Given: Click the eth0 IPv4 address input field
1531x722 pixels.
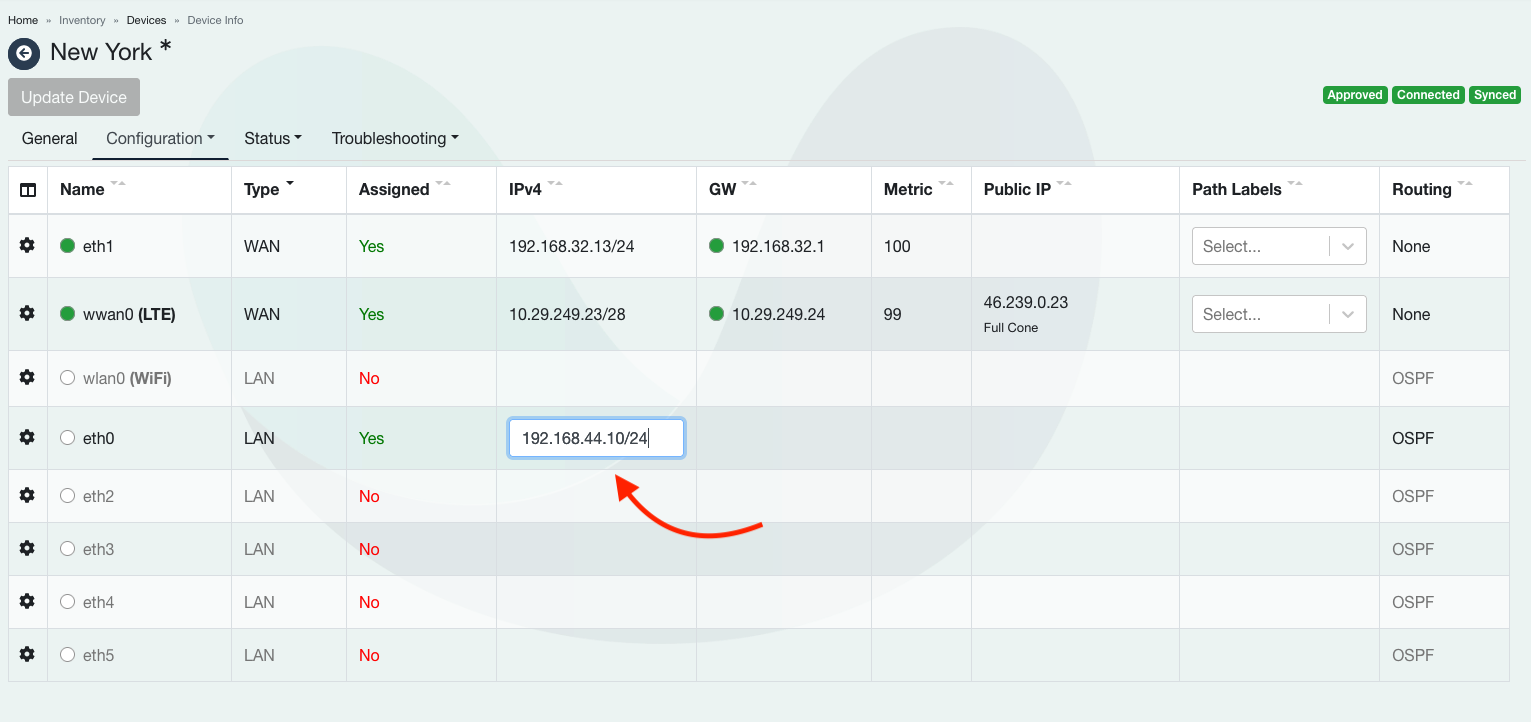Looking at the screenshot, I should [x=596, y=438].
